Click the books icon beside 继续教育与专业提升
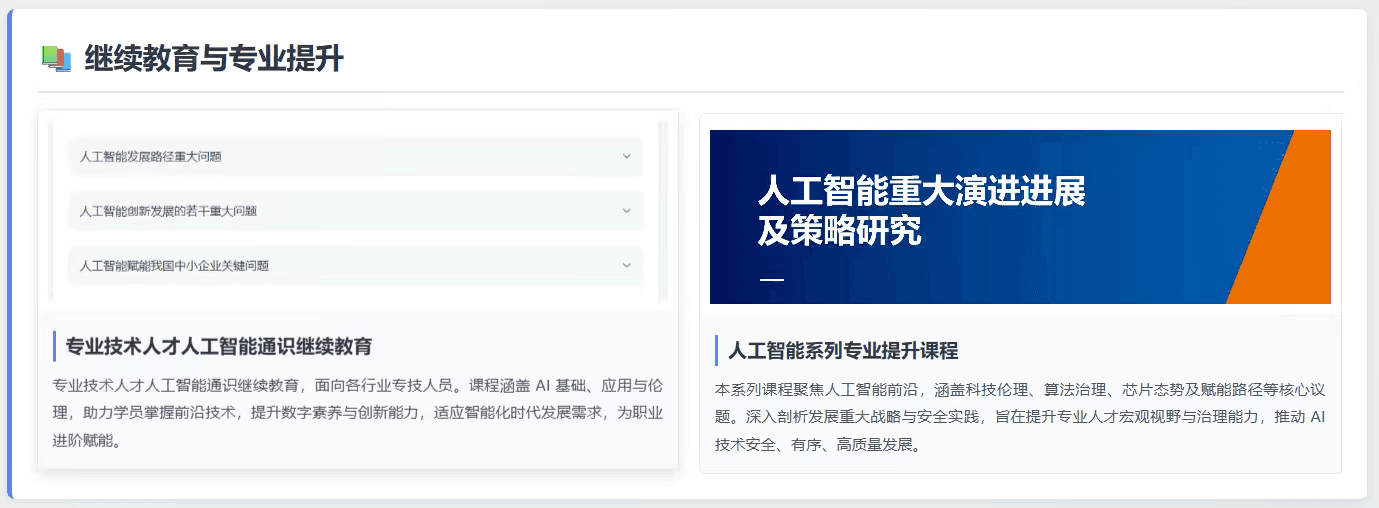 56,59
